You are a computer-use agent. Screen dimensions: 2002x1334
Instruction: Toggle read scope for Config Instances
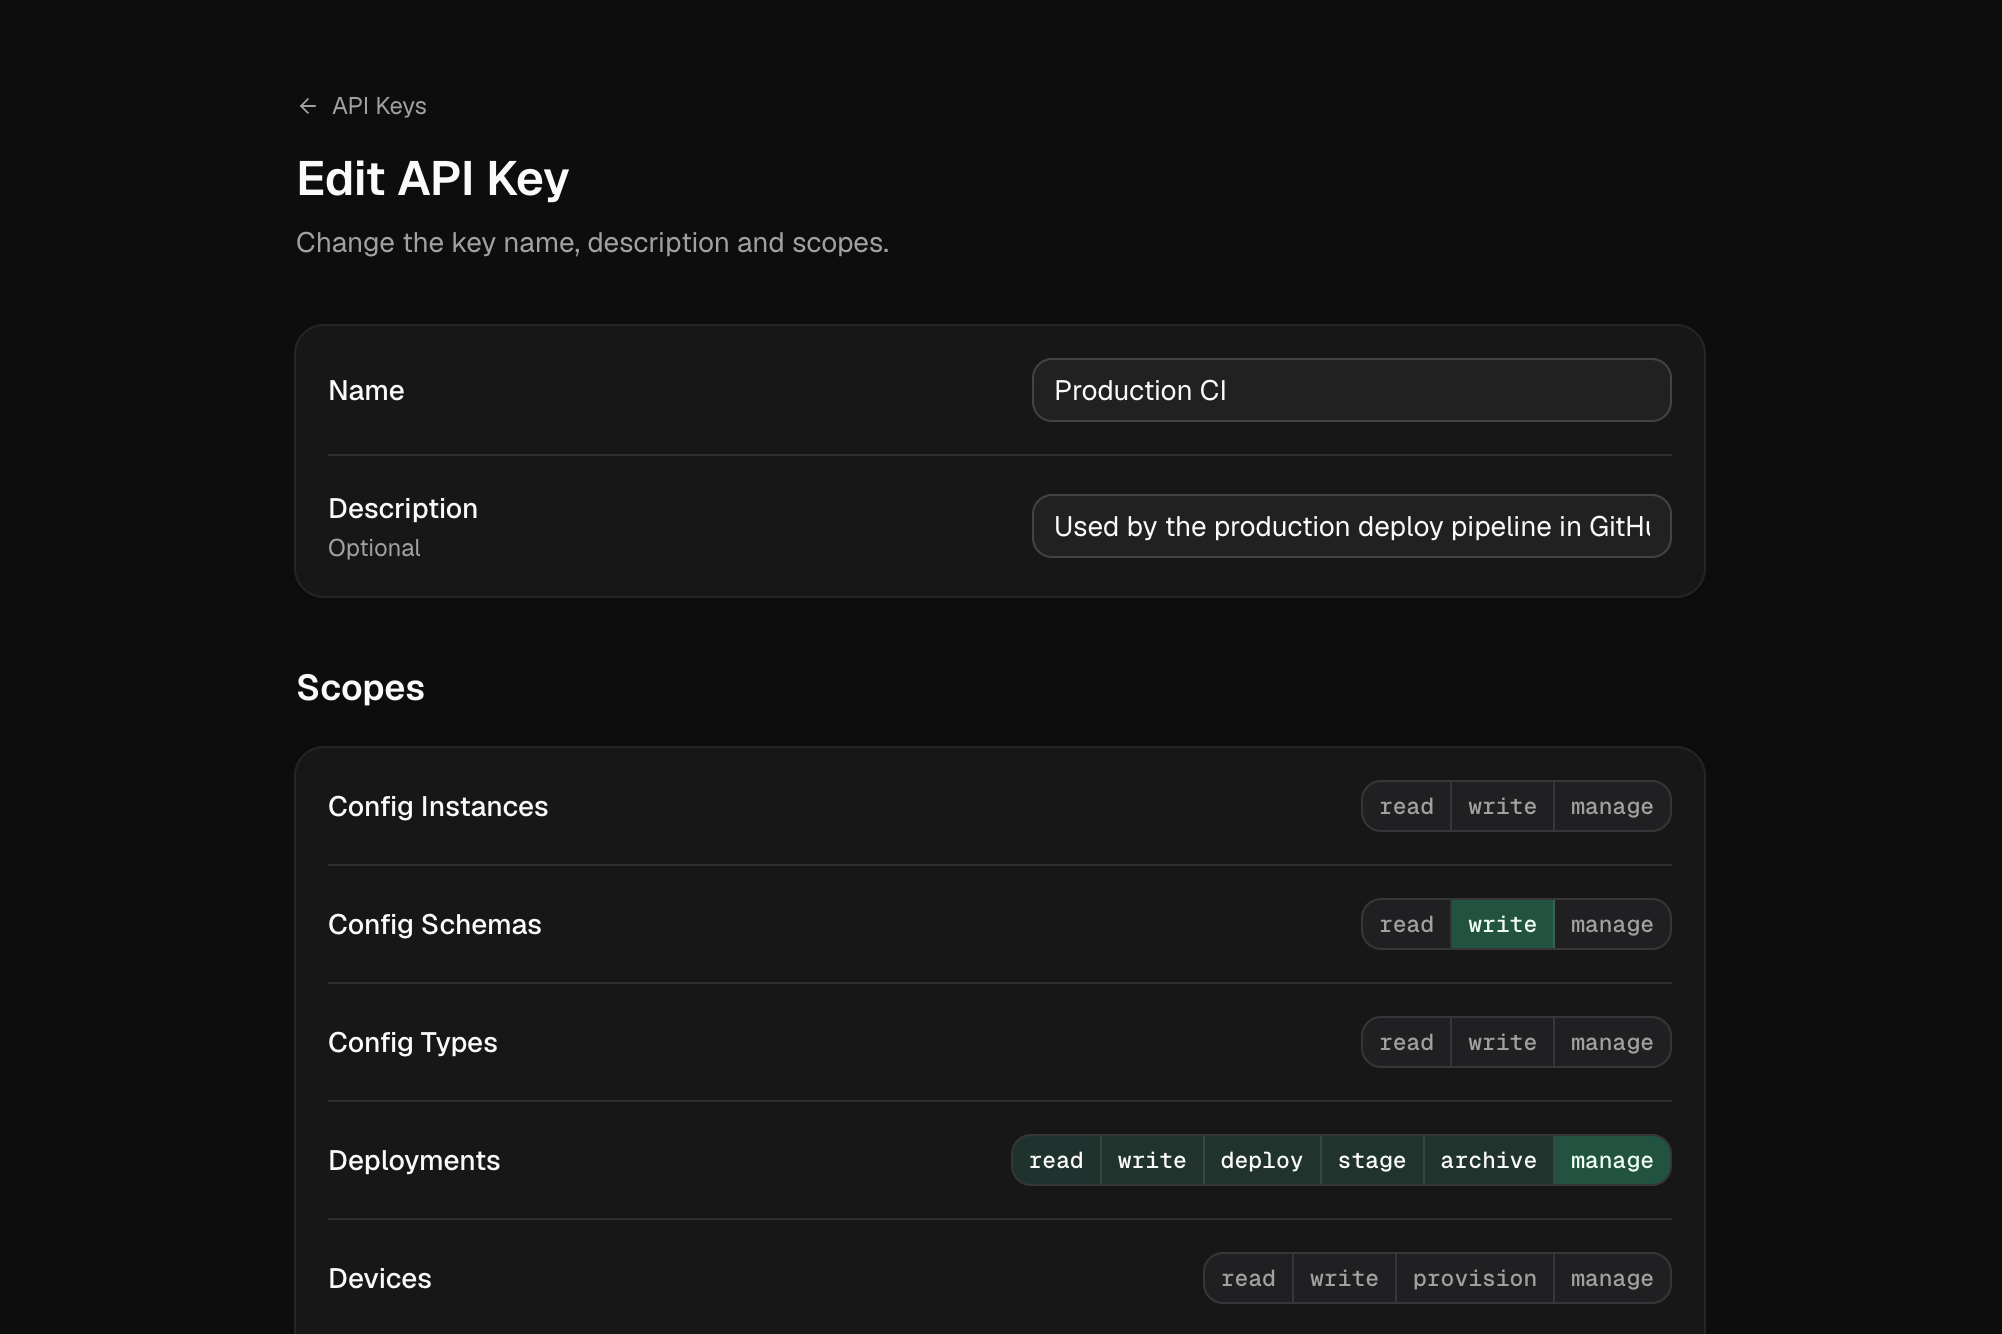pos(1406,806)
